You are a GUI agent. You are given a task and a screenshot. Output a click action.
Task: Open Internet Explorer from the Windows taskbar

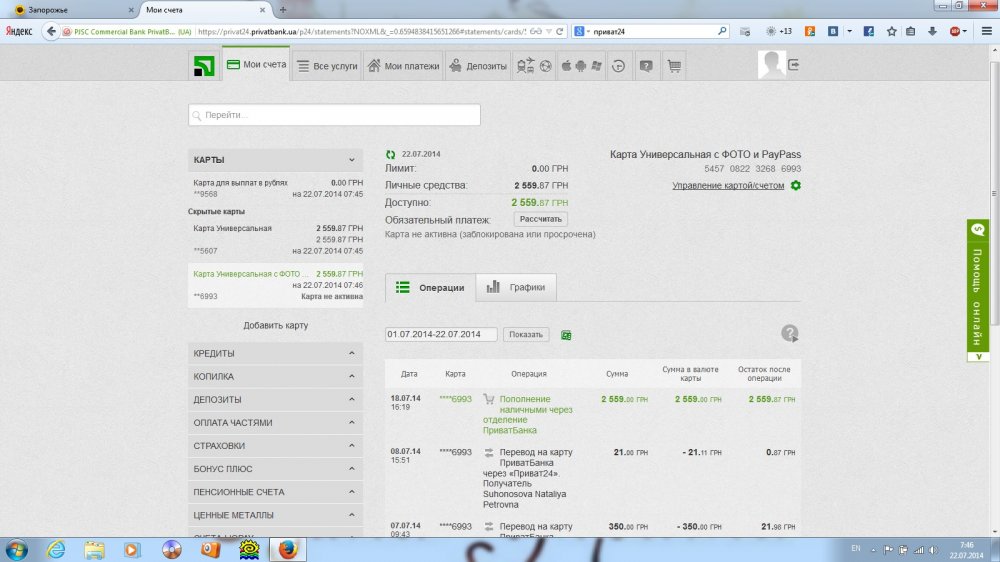point(56,548)
